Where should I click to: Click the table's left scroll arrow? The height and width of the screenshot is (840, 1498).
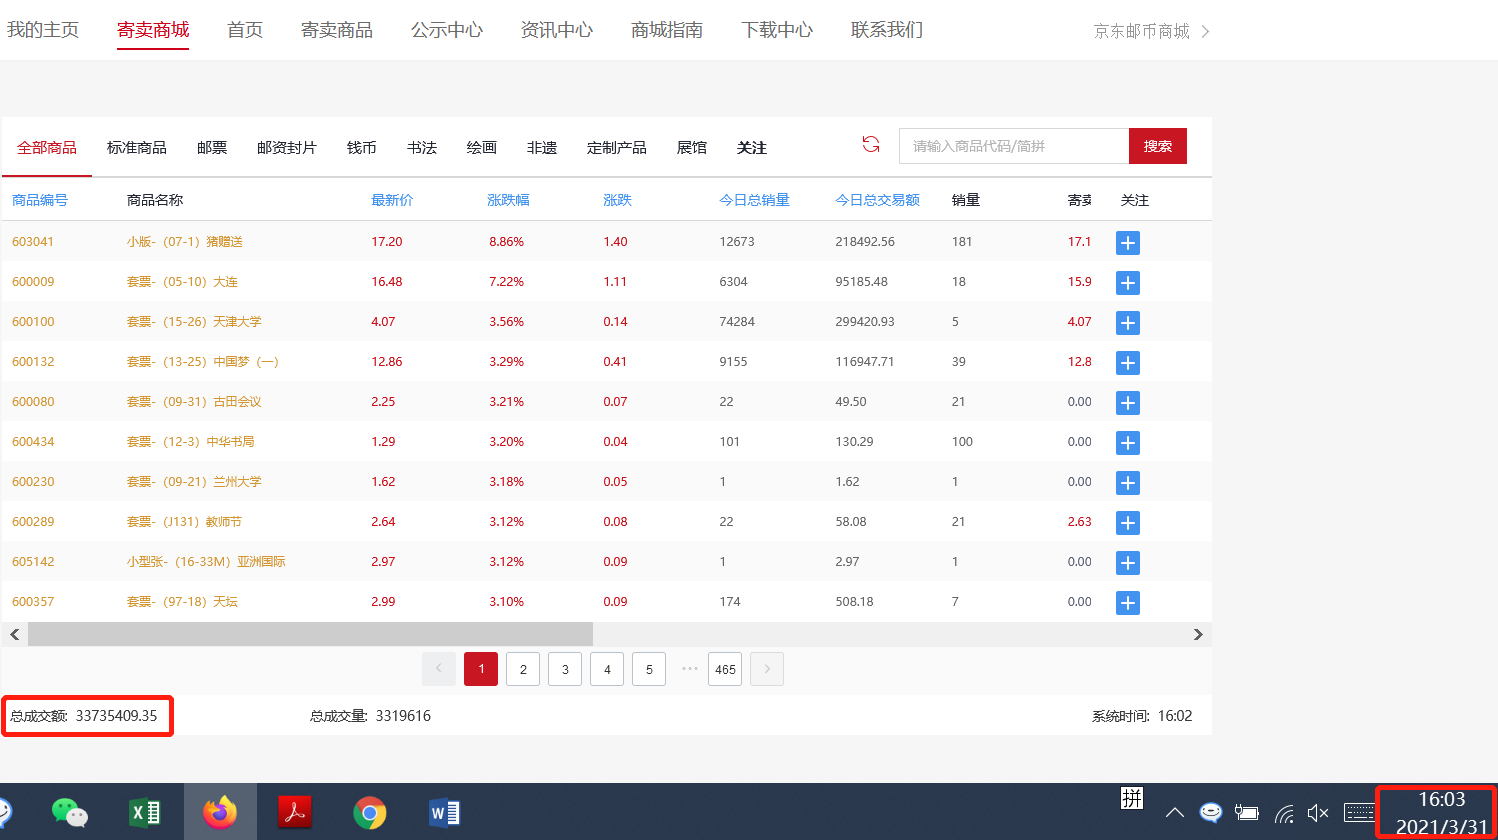click(15, 634)
